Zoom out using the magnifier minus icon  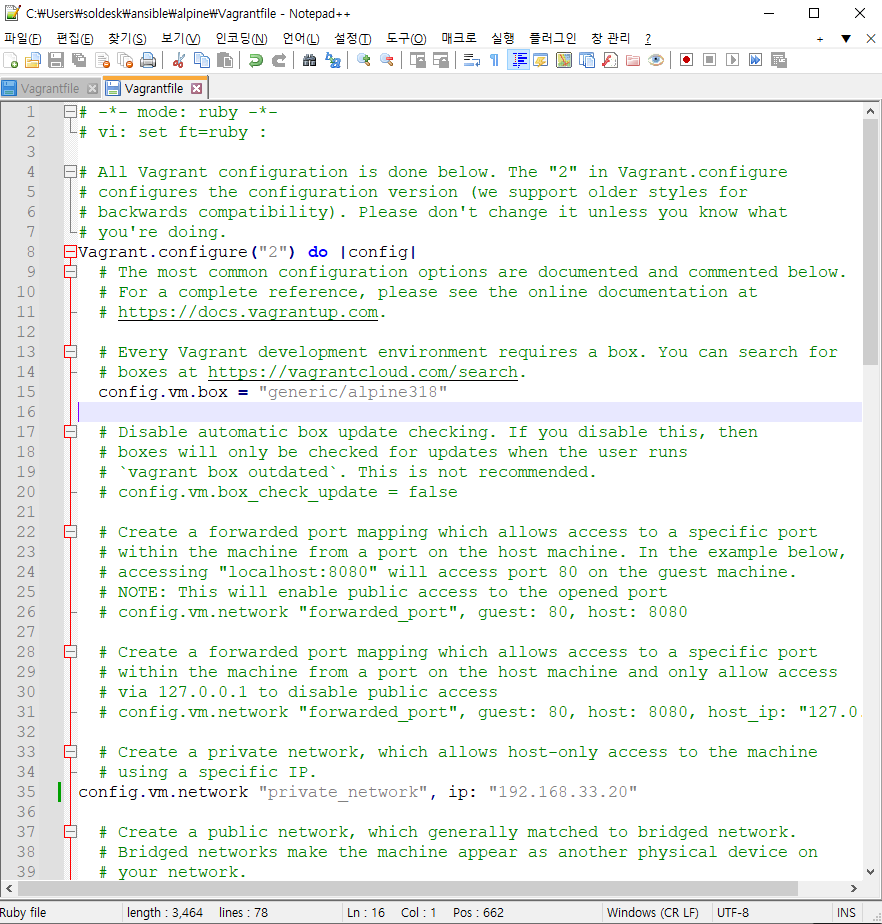pos(387,60)
